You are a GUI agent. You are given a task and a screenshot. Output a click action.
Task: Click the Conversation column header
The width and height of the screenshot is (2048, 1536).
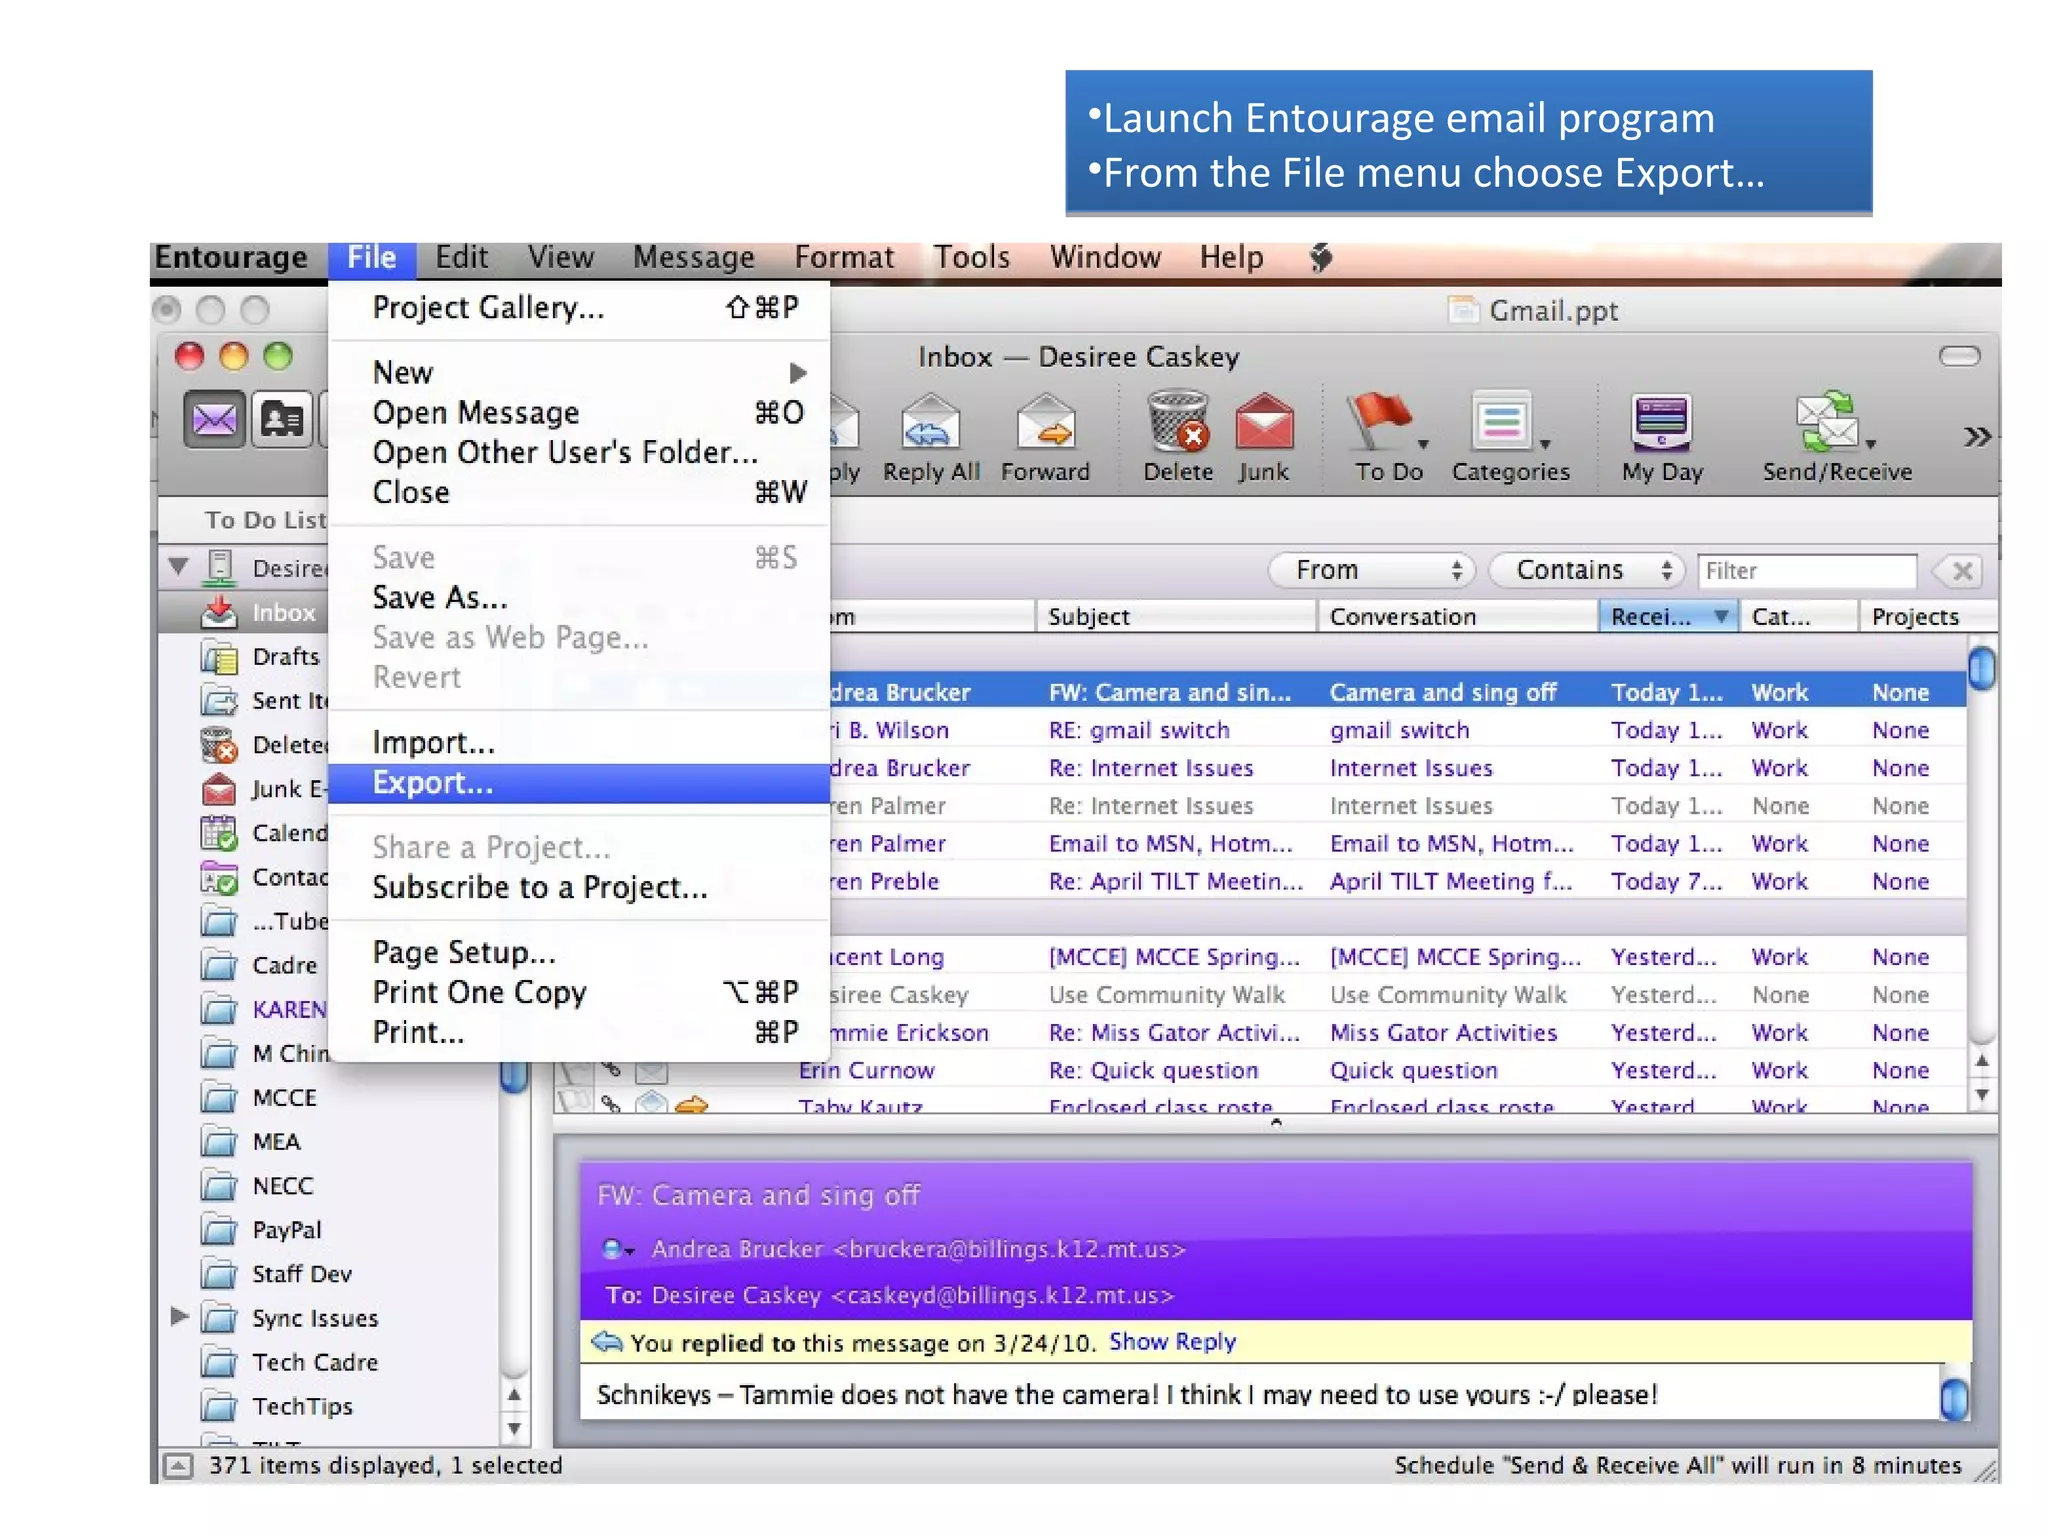(x=1457, y=617)
